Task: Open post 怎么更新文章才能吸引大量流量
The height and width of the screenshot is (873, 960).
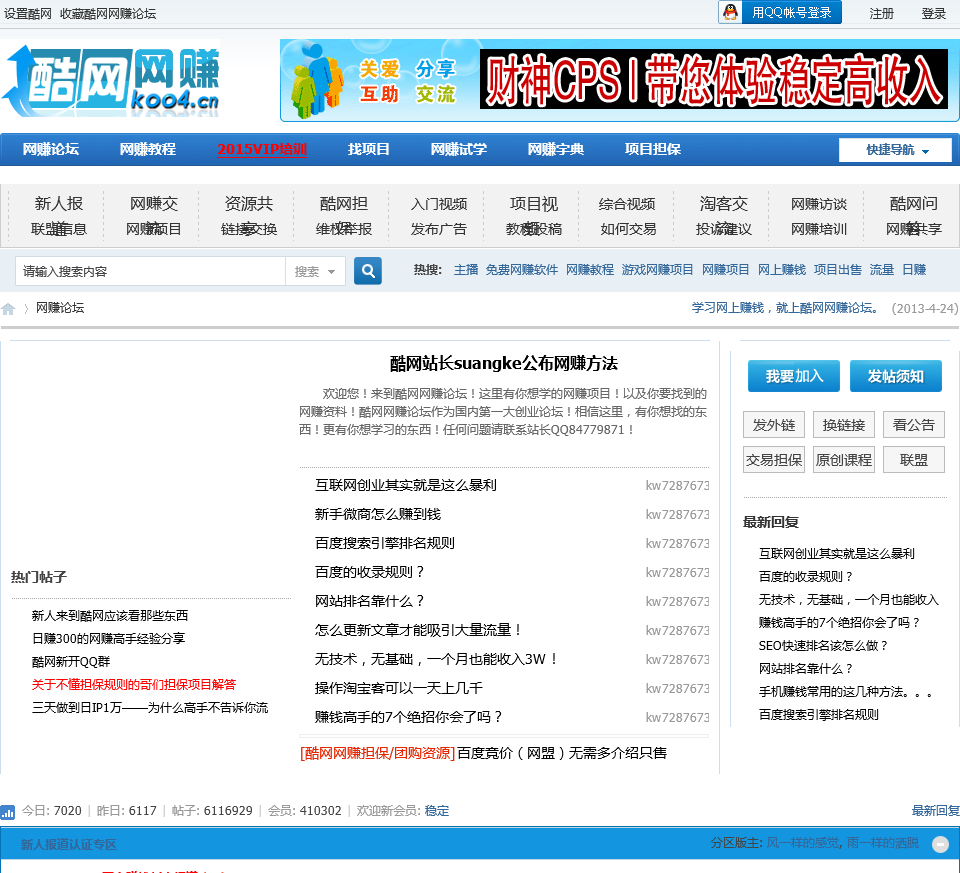Action: click(x=419, y=630)
